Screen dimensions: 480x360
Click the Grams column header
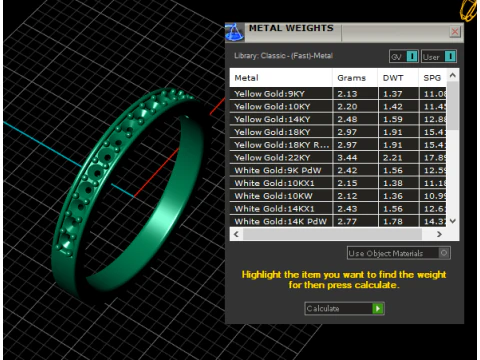(355, 78)
